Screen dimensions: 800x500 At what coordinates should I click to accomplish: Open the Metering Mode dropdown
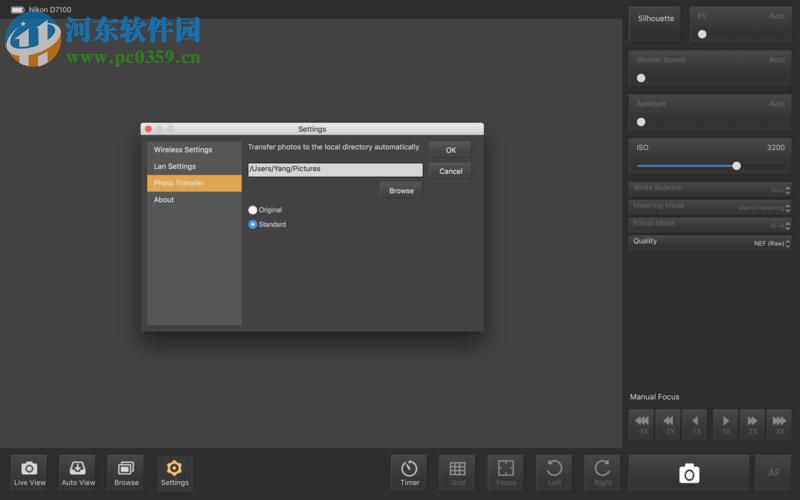[710, 207]
